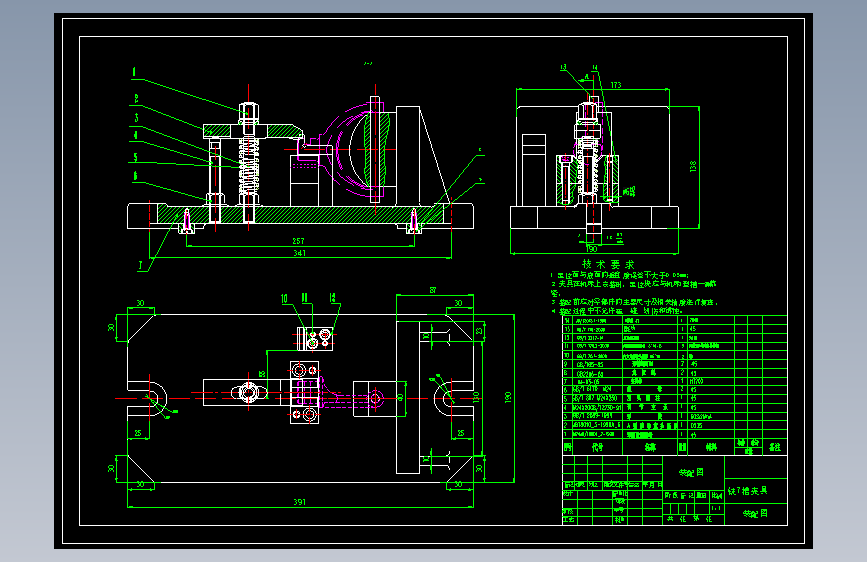Click part balloon number 3

point(136,117)
